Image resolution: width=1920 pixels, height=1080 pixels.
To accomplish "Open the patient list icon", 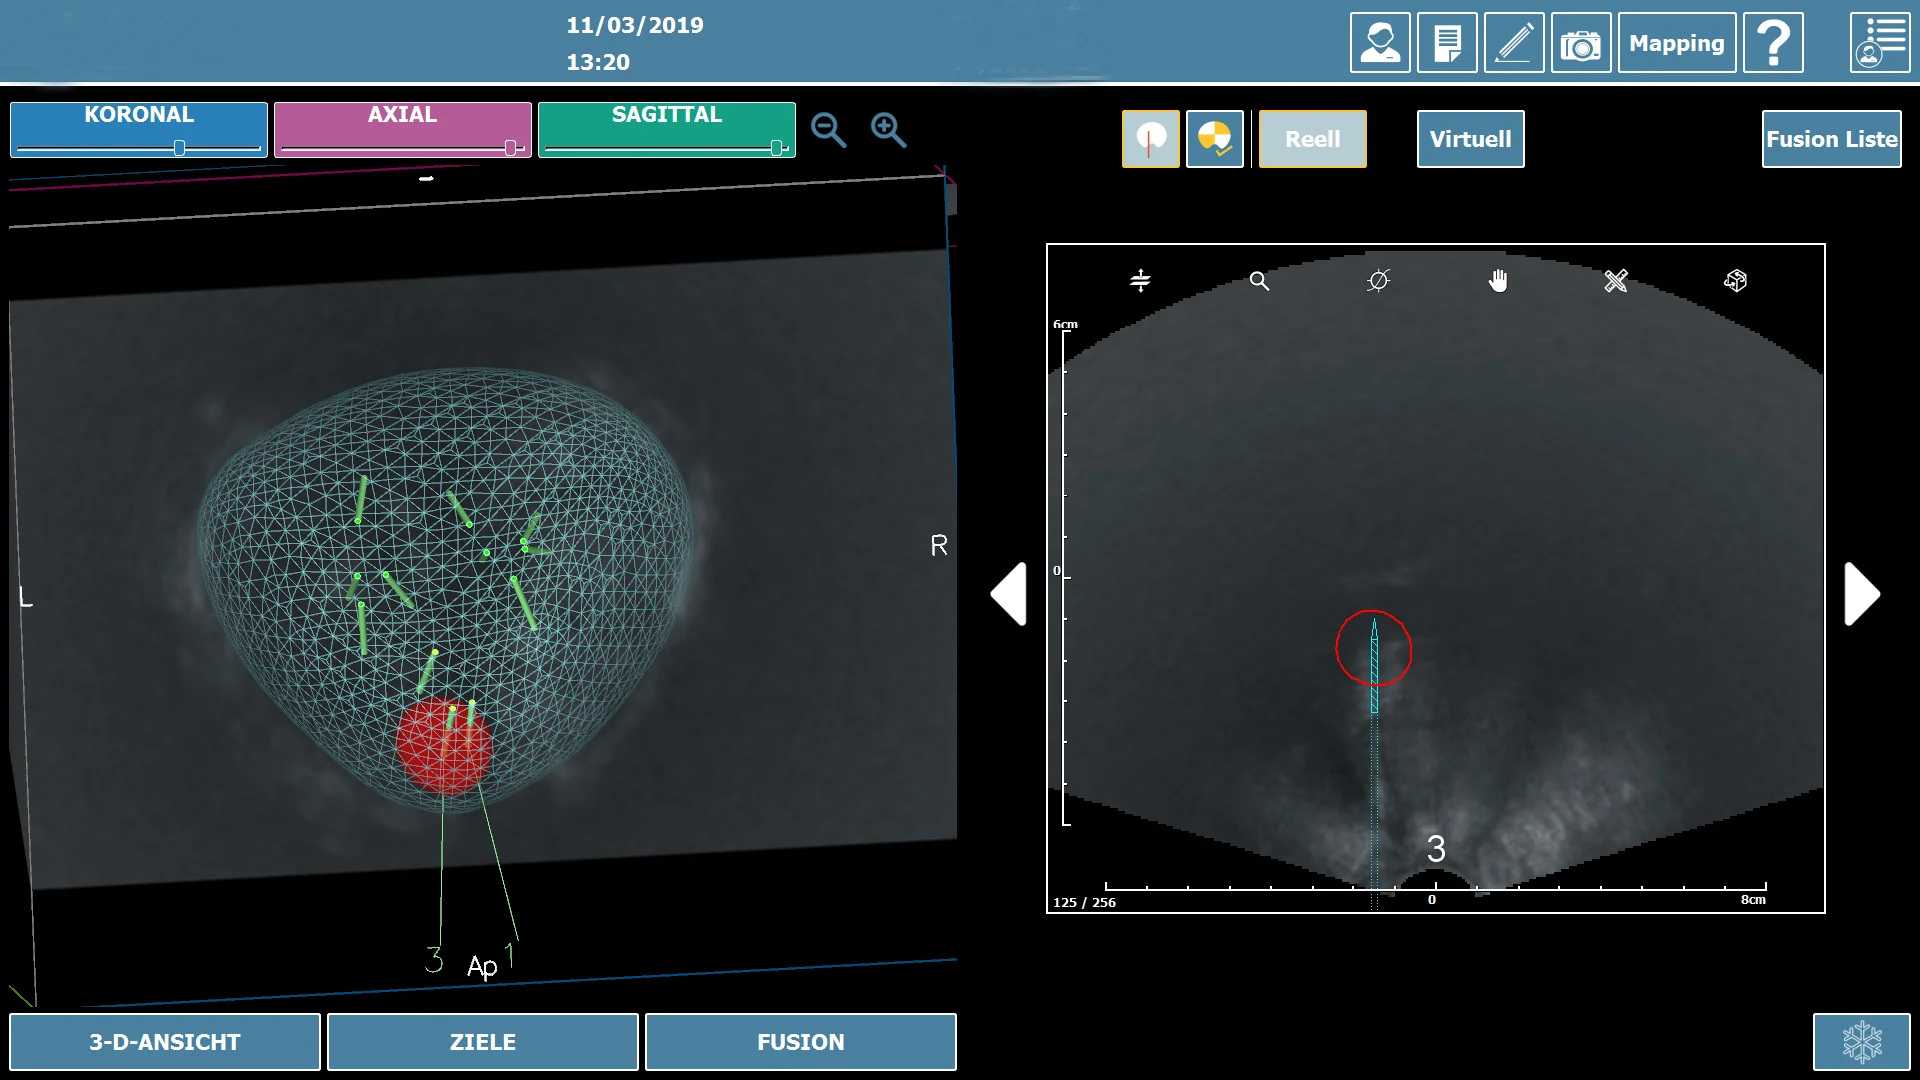I will tap(1879, 43).
